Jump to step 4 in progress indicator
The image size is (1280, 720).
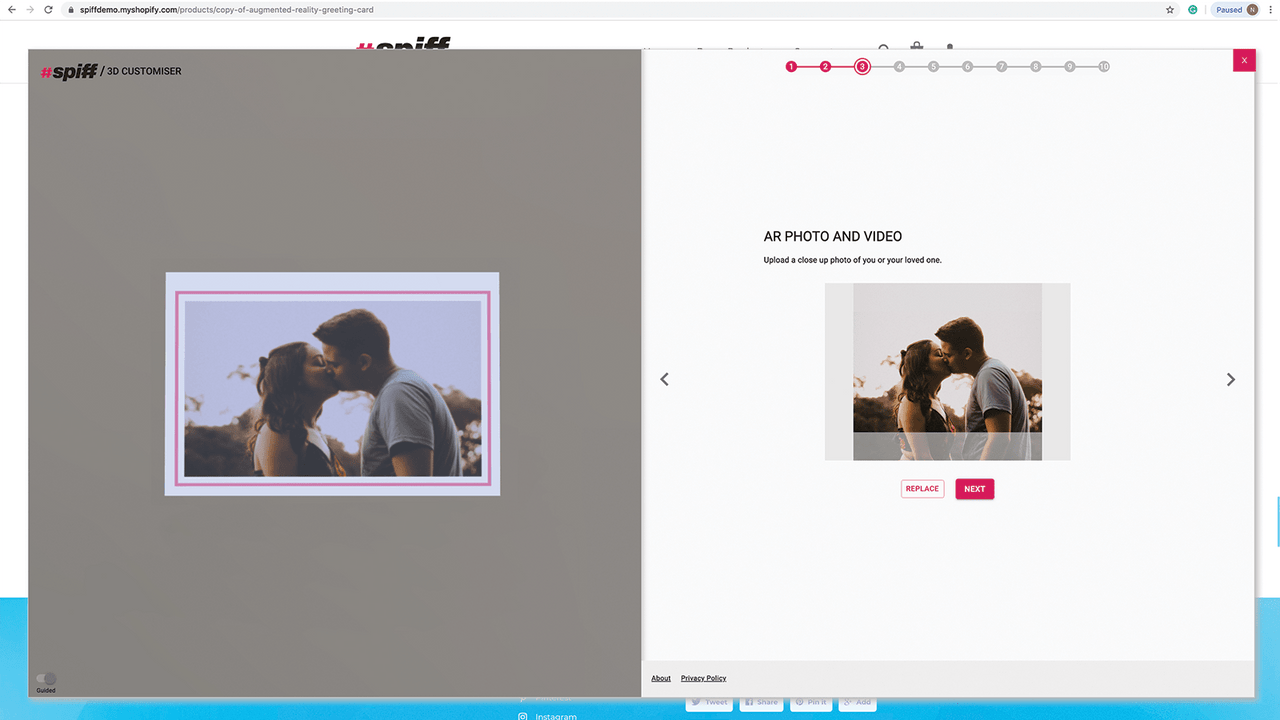click(899, 67)
